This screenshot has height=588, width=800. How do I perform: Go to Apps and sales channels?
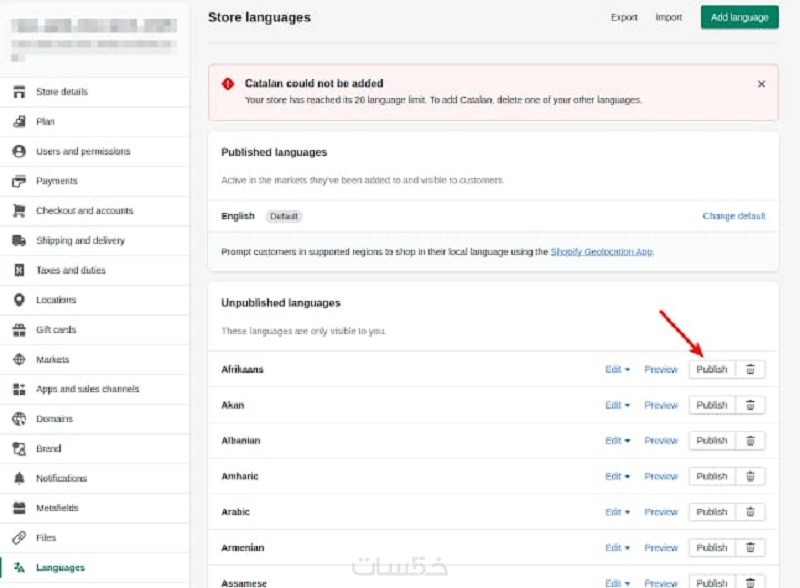click(x=87, y=389)
